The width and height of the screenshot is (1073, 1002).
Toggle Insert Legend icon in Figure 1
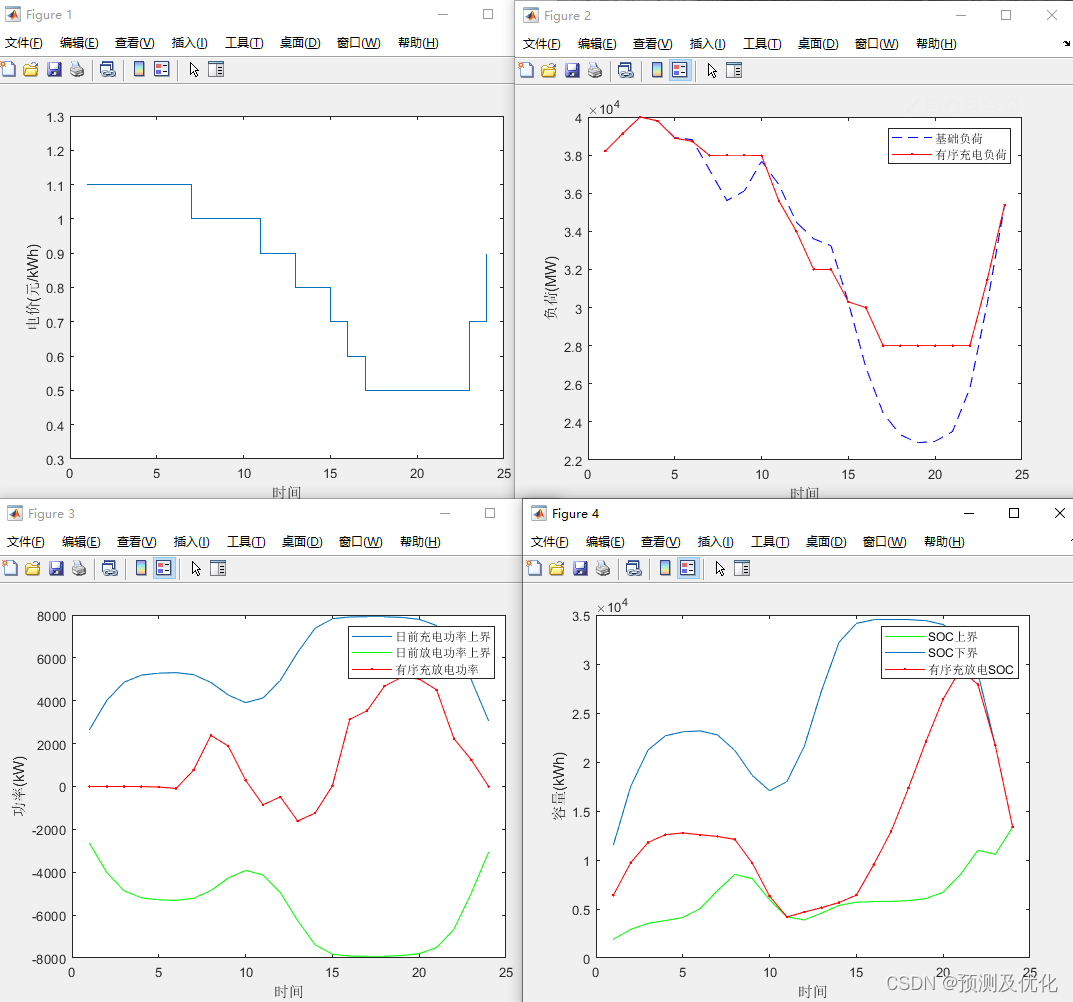click(x=162, y=69)
